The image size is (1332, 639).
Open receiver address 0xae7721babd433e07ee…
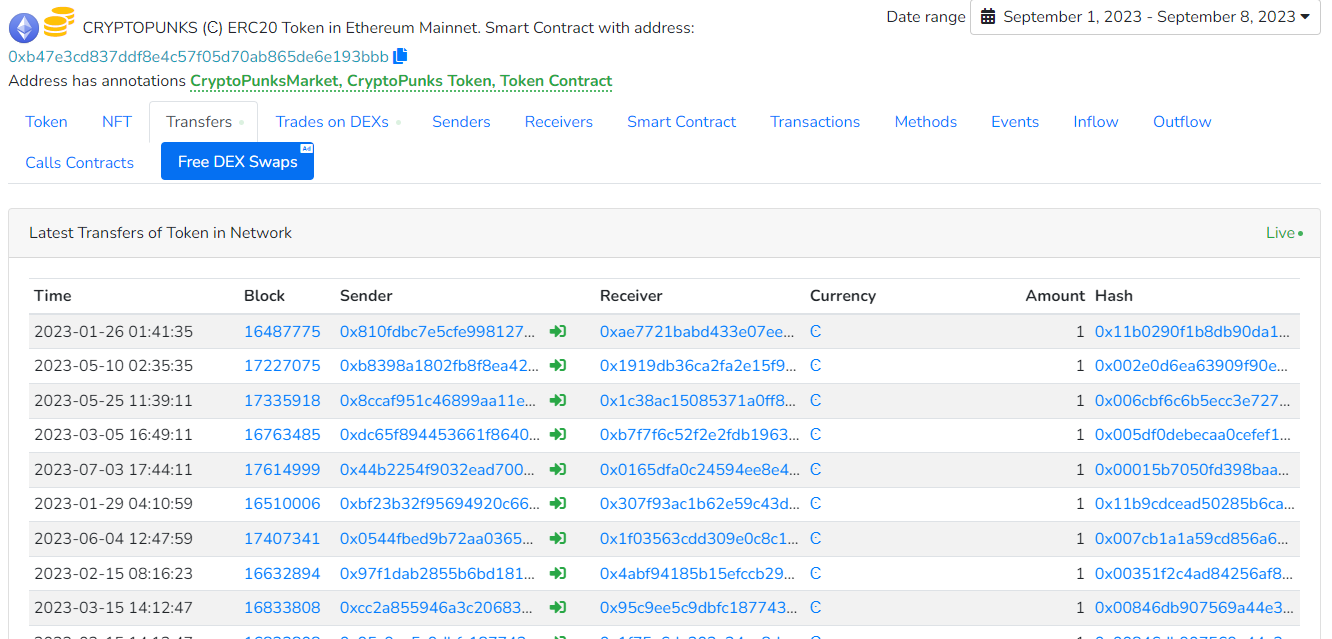click(x=698, y=332)
